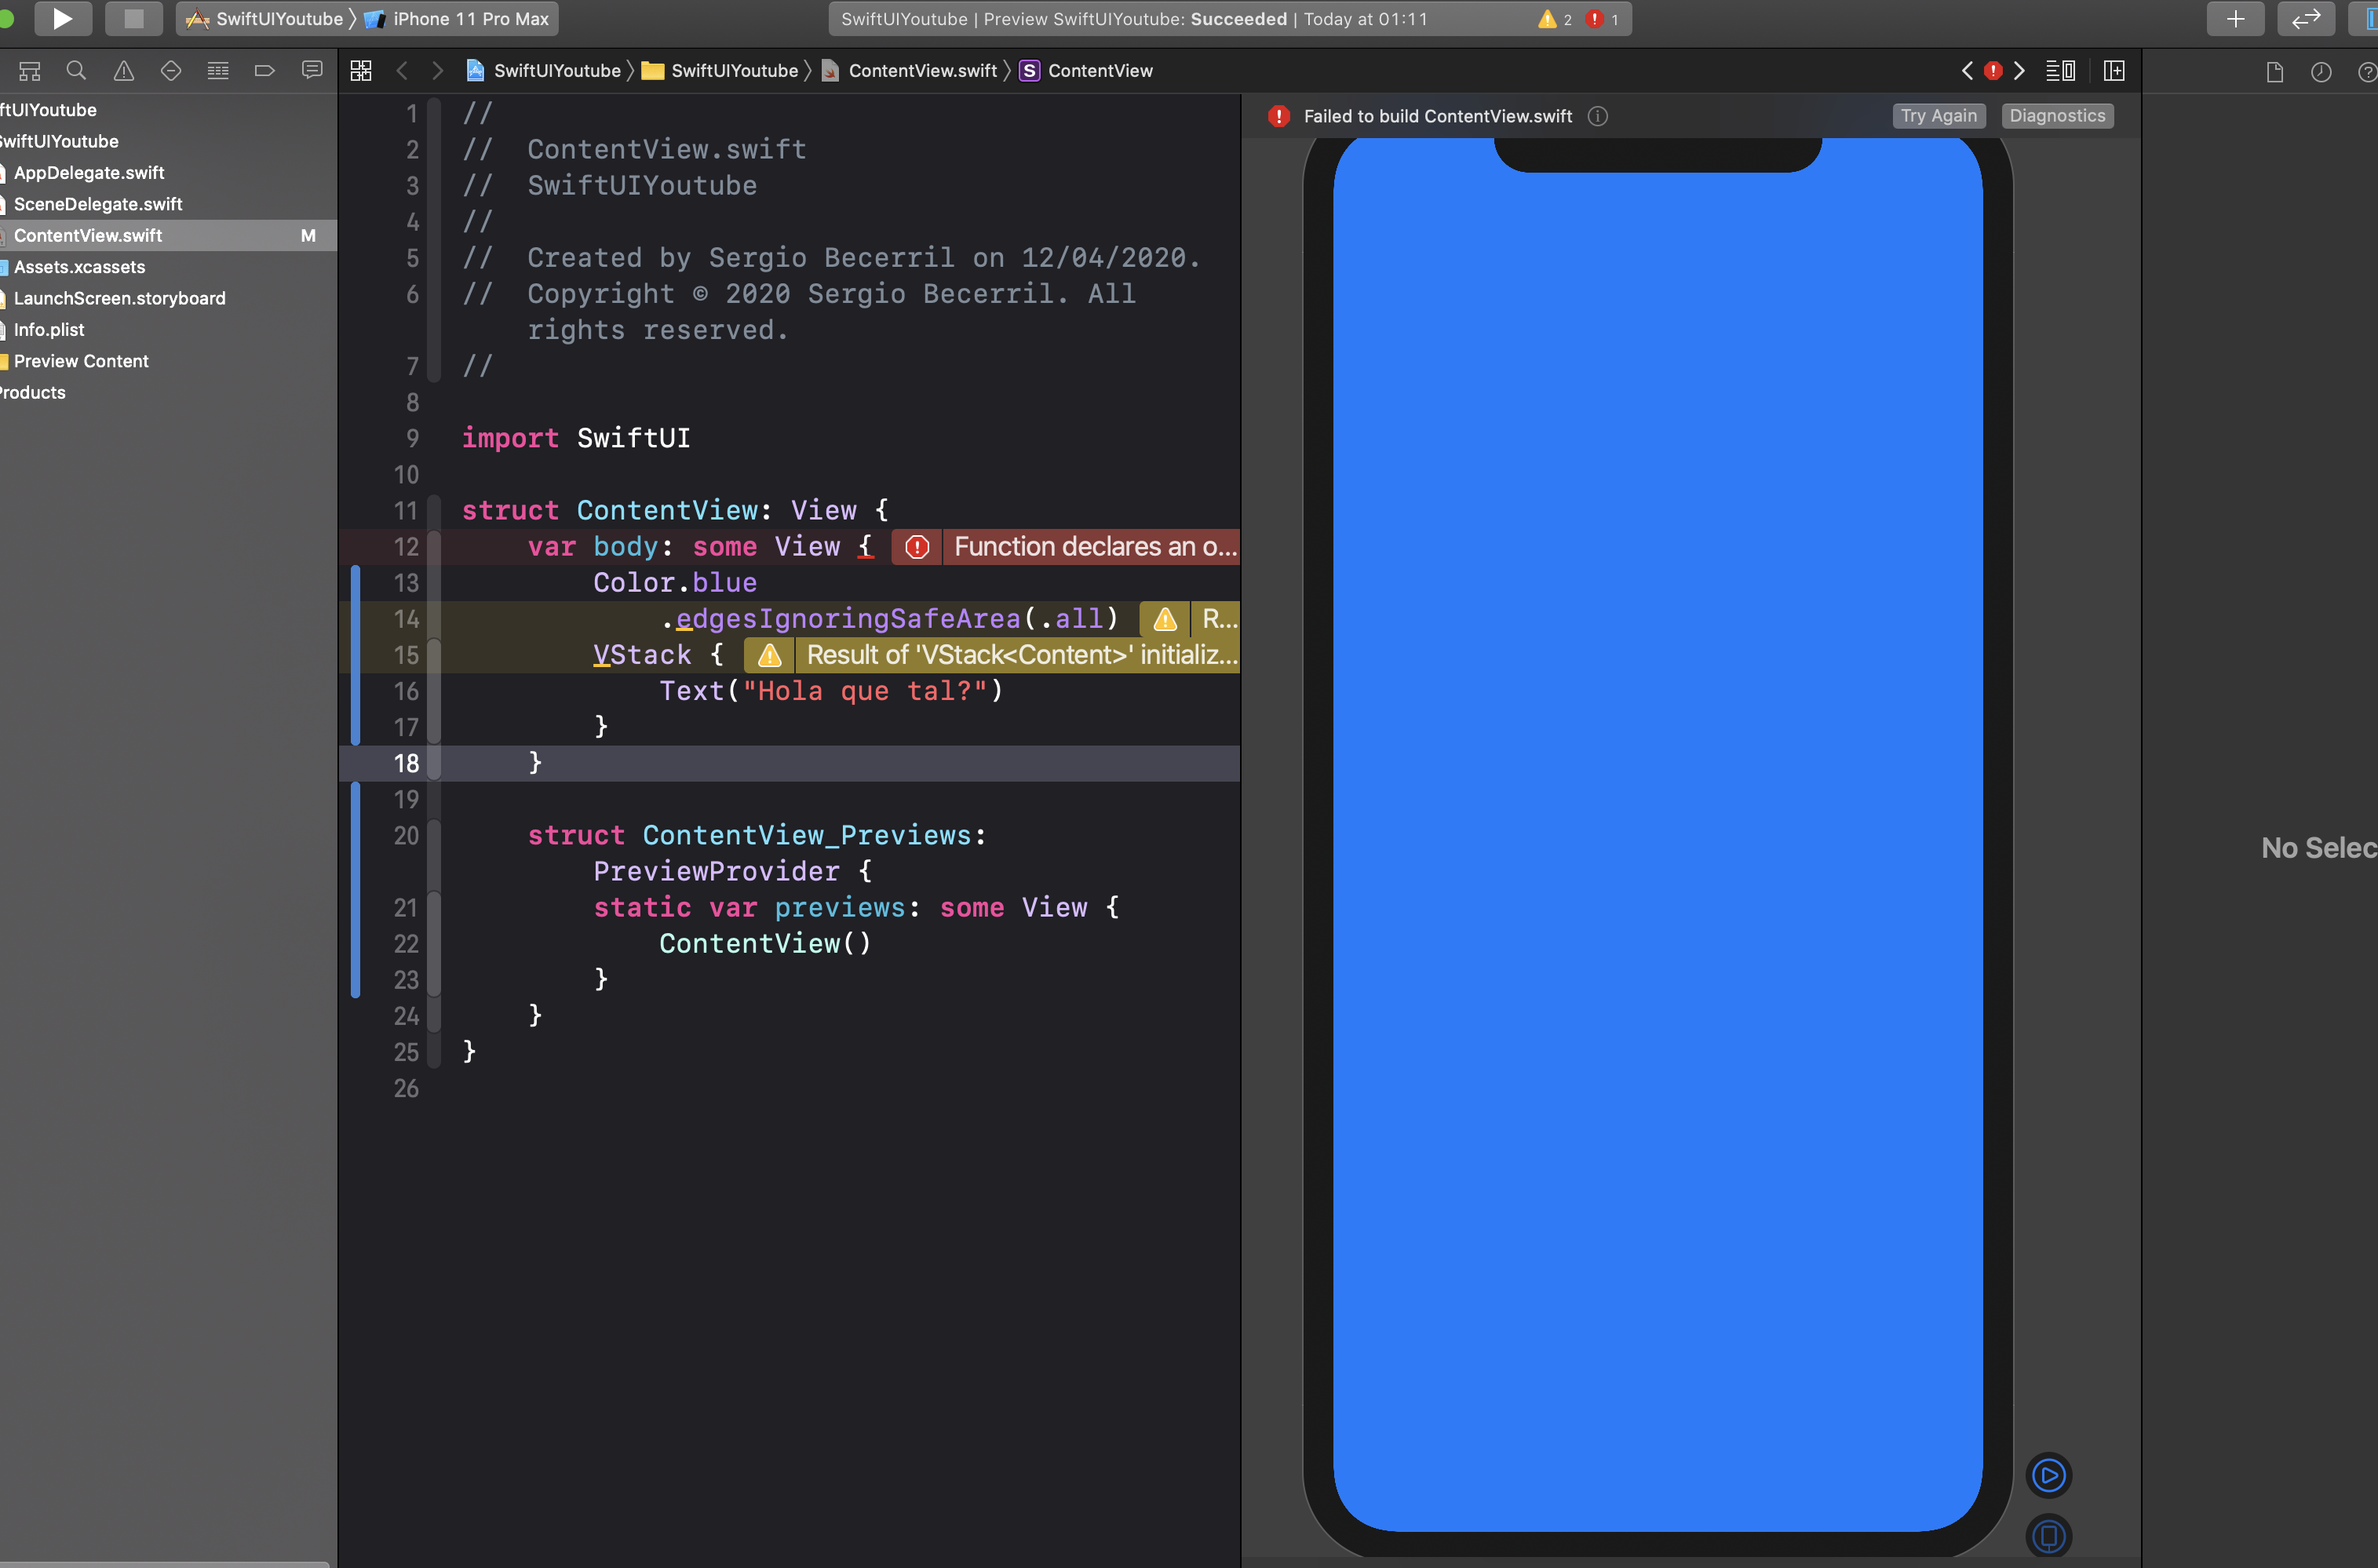Start Live Preview with canvas play button
This screenshot has height=1568, width=2378.
(x=2048, y=1474)
